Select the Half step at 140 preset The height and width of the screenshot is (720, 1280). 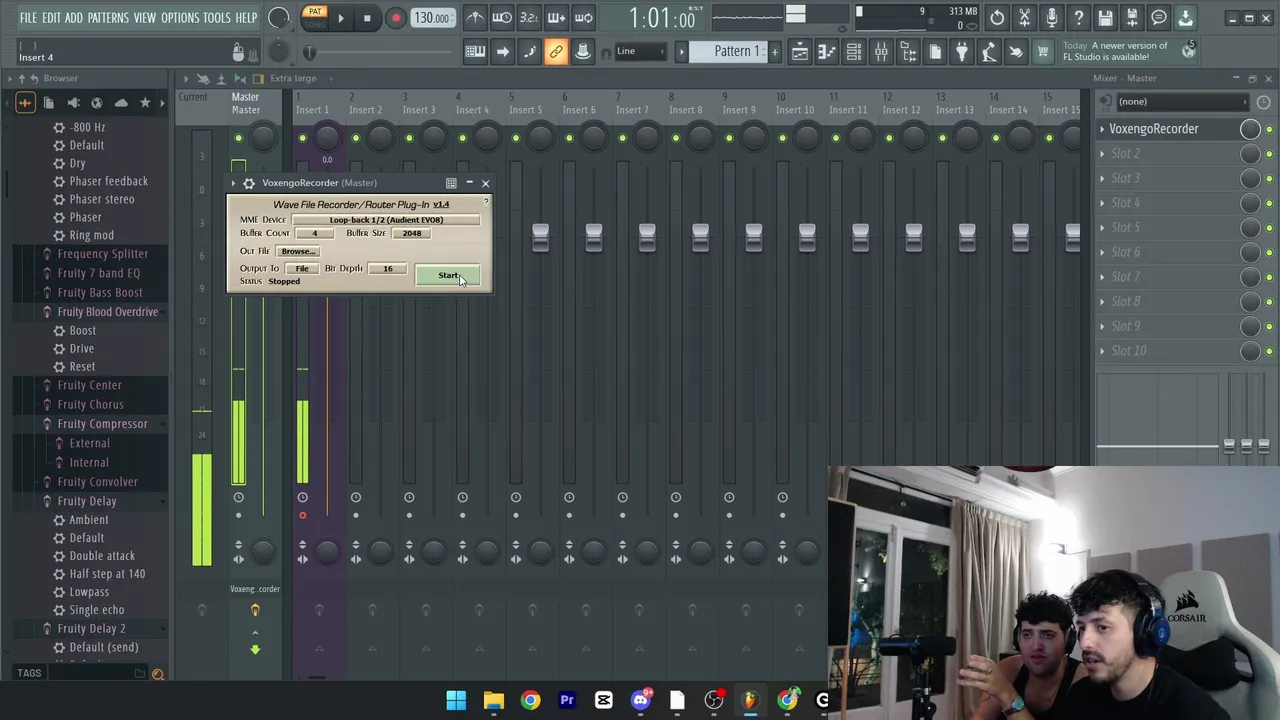tap(107, 574)
